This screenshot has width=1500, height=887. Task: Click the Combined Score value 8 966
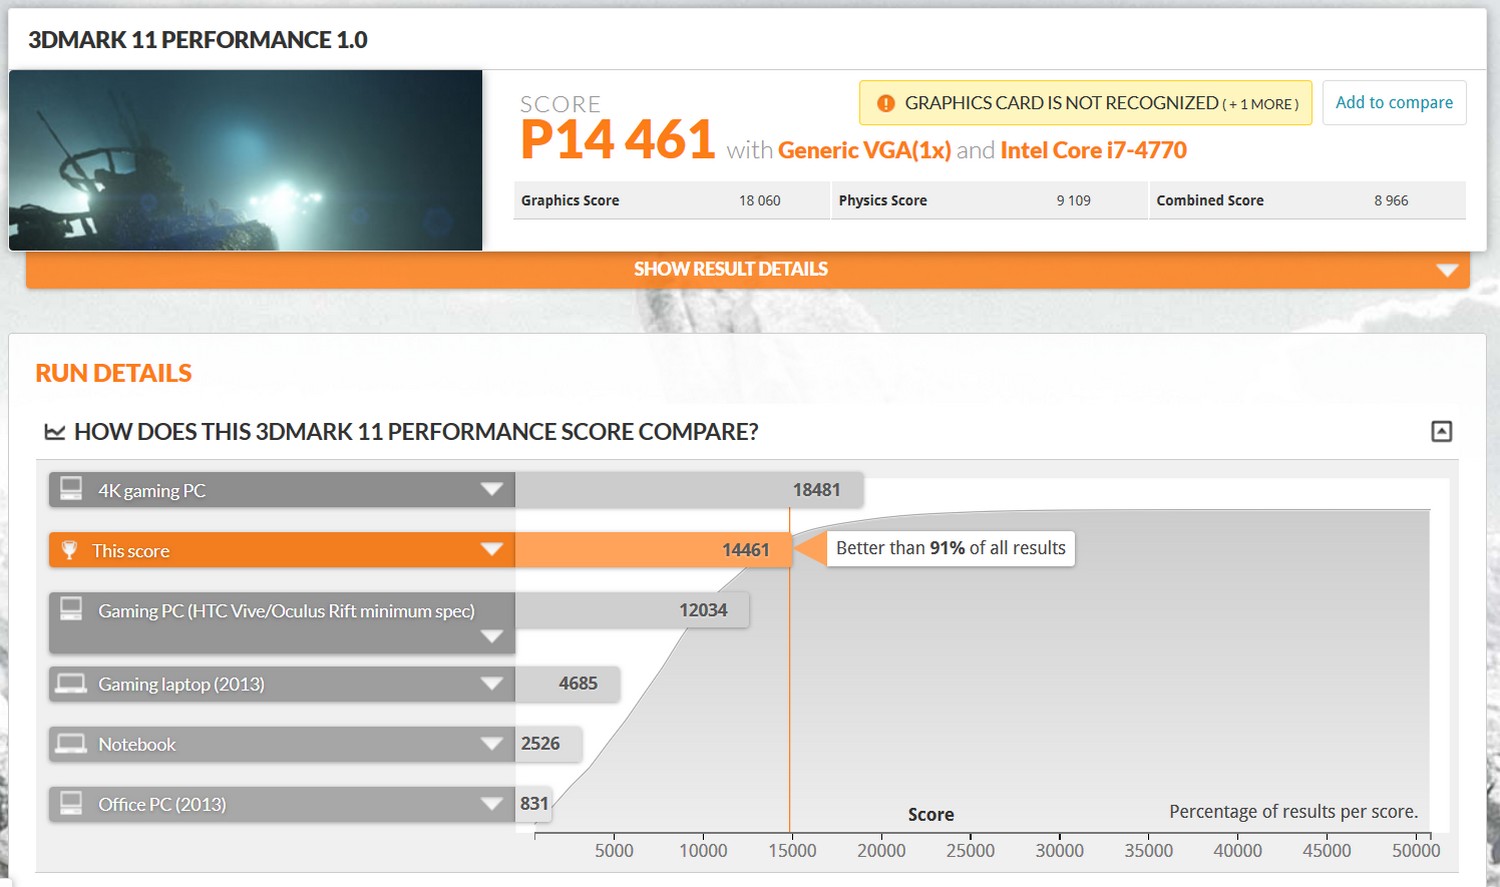point(1391,200)
